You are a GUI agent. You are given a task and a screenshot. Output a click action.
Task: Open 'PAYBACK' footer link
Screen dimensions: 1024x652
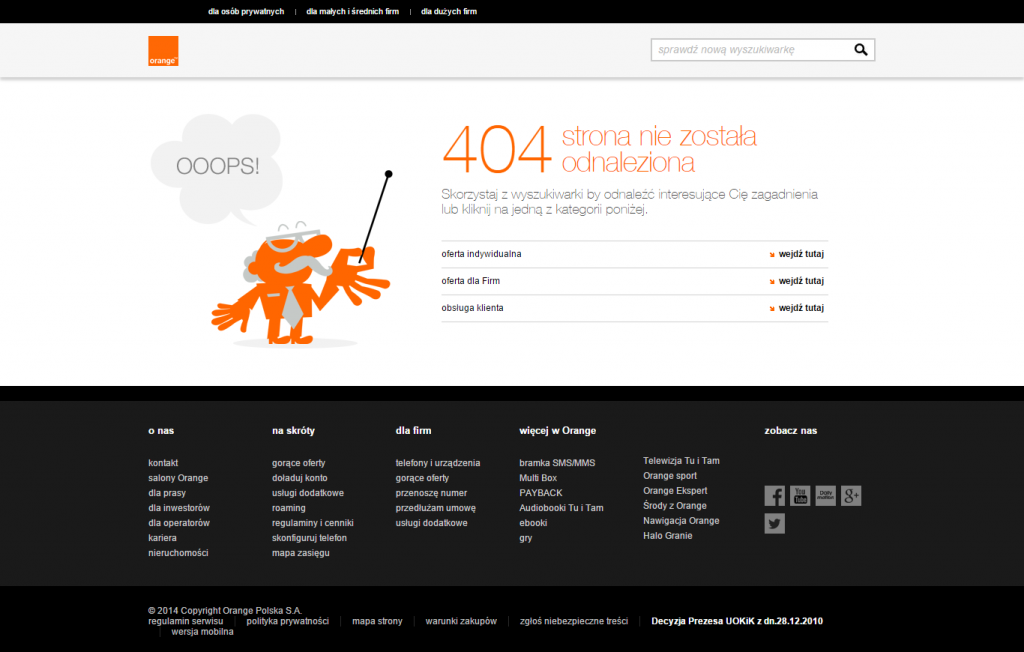pyautogui.click(x=541, y=493)
